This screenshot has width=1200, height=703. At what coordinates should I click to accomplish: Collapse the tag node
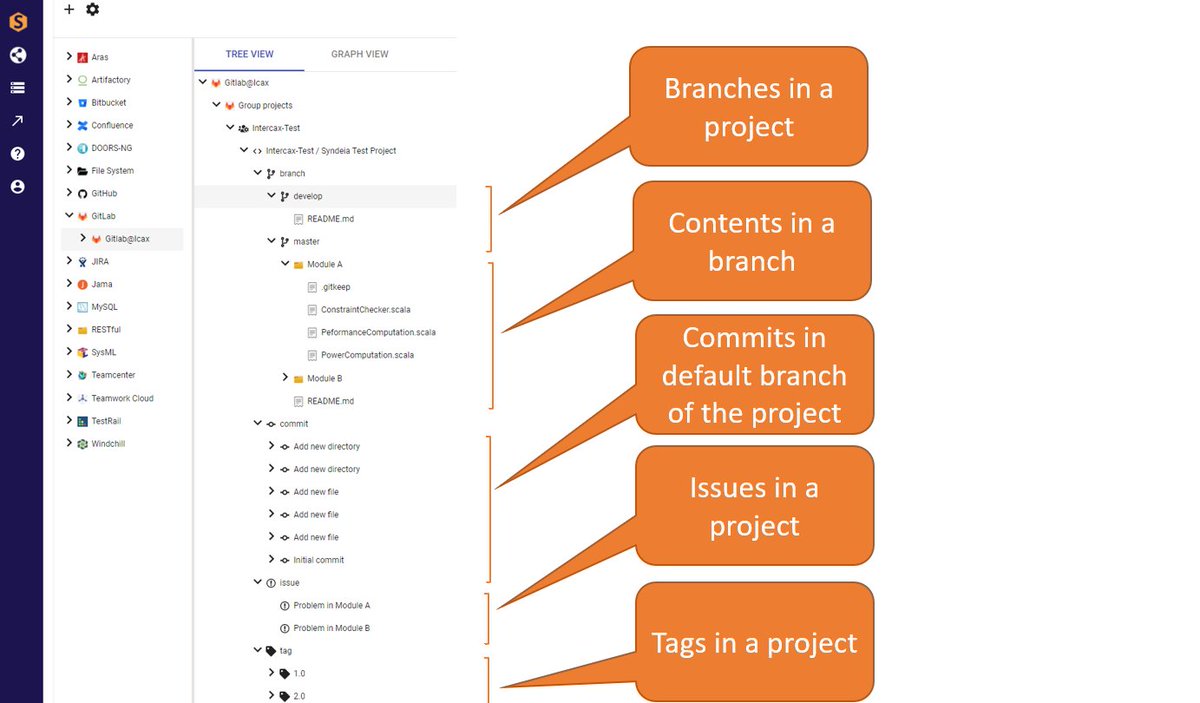258,651
